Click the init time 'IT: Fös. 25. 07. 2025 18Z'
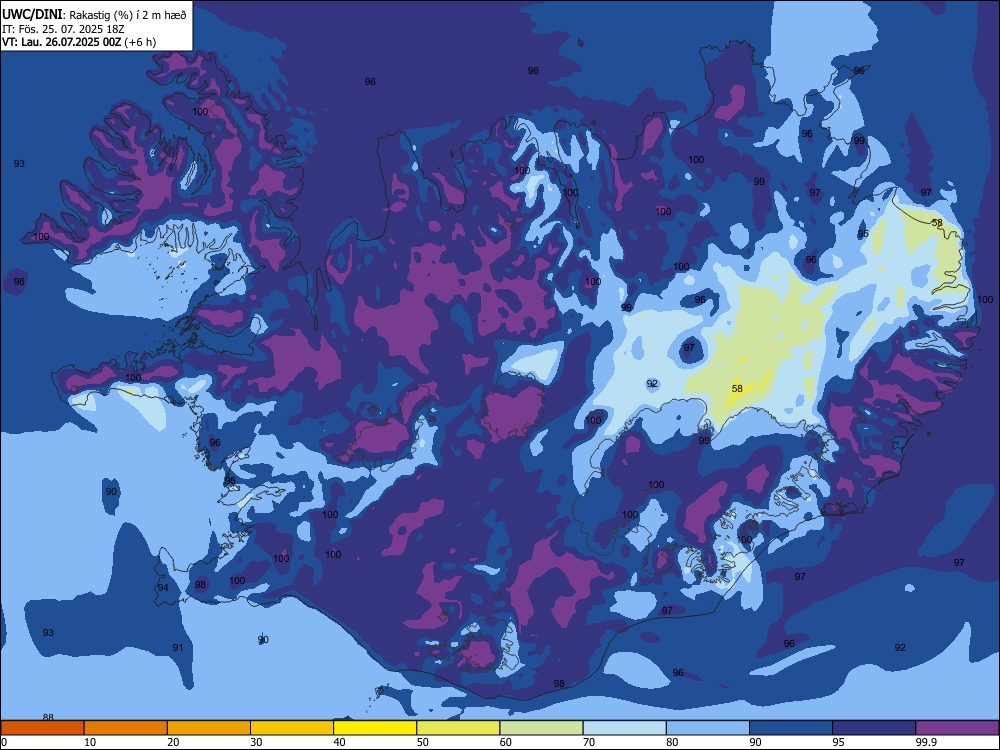The width and height of the screenshot is (1000, 750). [62, 29]
